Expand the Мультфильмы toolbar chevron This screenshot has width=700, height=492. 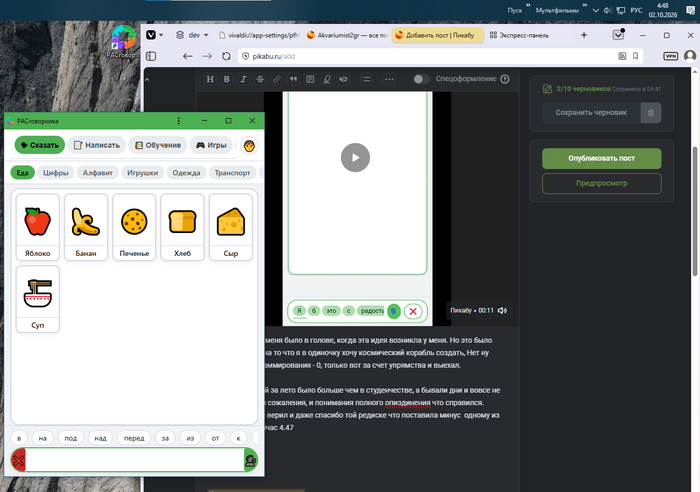(x=584, y=5)
